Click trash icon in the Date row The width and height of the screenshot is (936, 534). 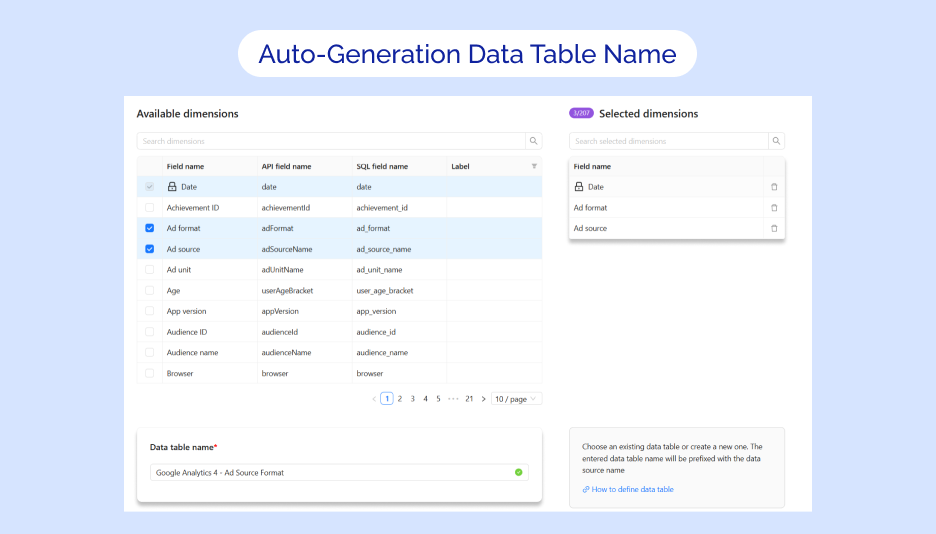coord(774,187)
